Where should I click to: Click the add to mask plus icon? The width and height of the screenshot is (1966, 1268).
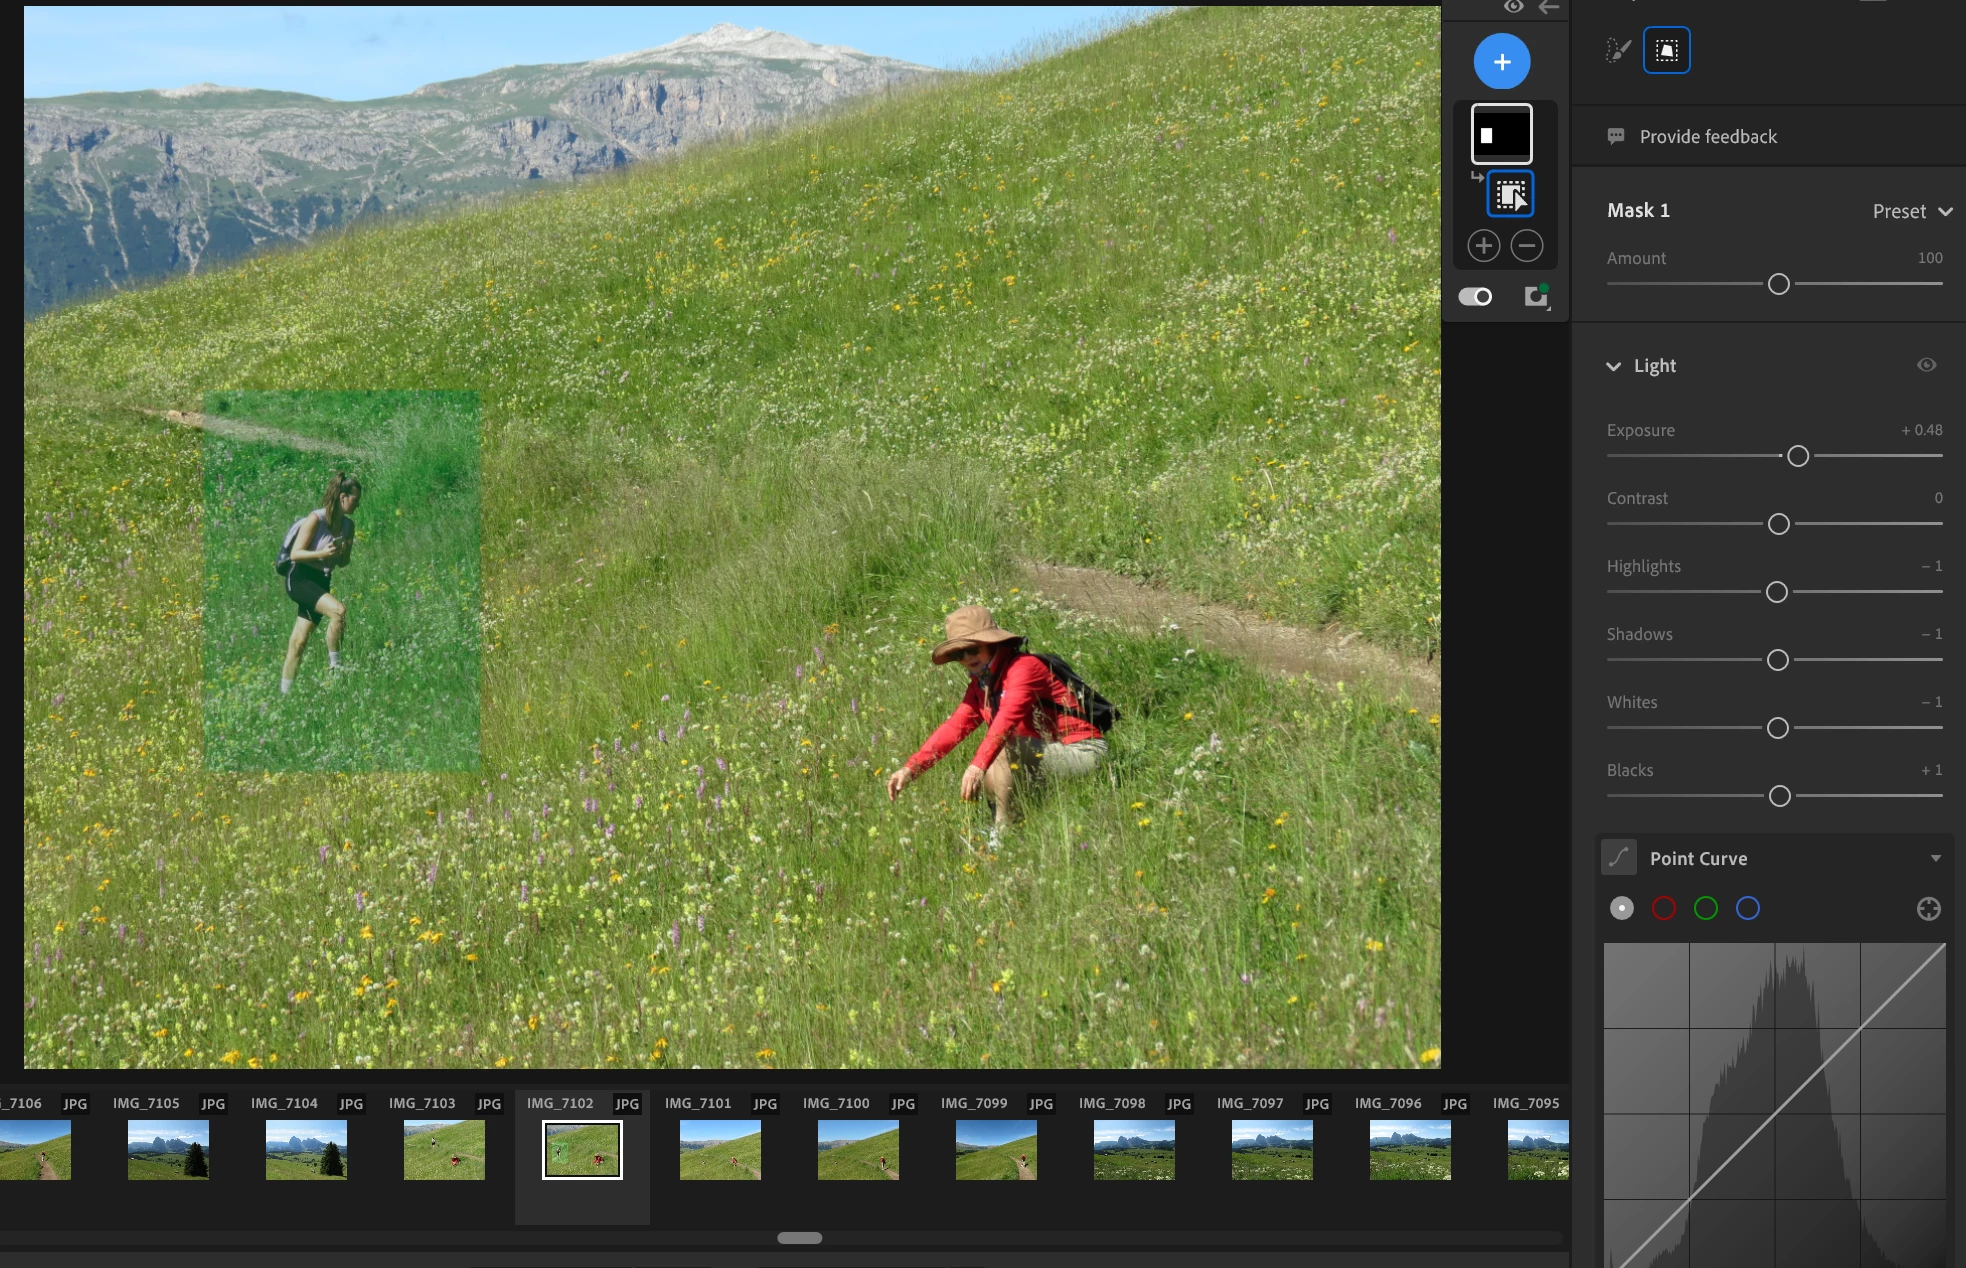(1483, 246)
